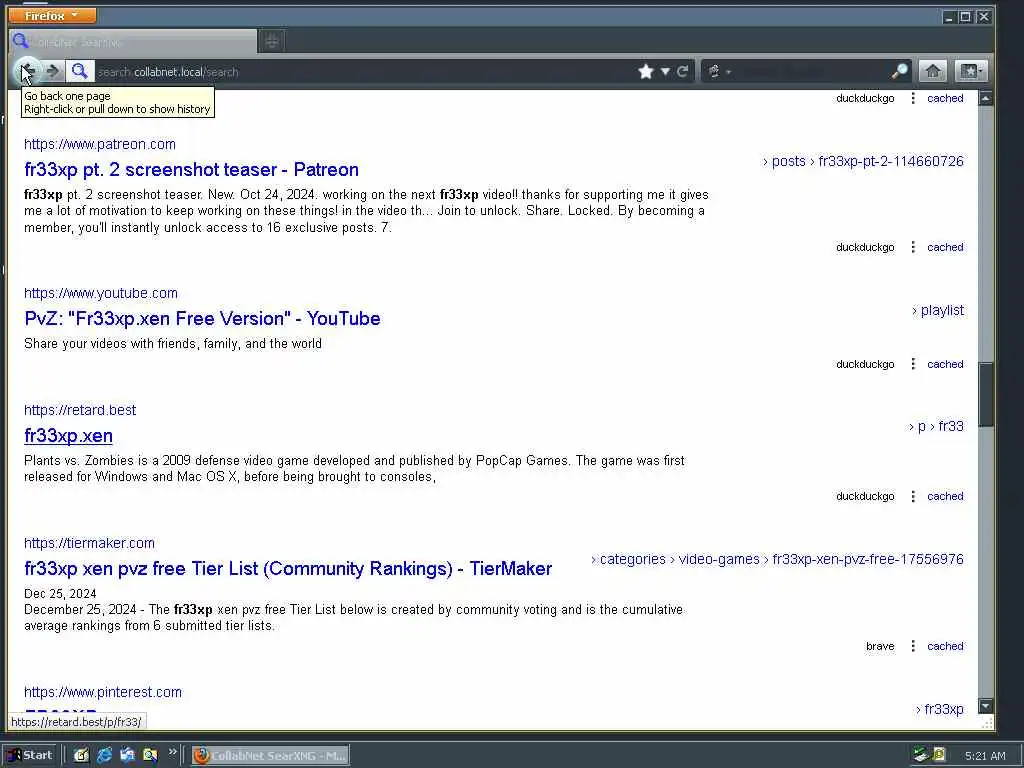This screenshot has height=768, width=1024.
Task: Click 'duckduckgo' label under YouTube result
Action: pos(865,364)
